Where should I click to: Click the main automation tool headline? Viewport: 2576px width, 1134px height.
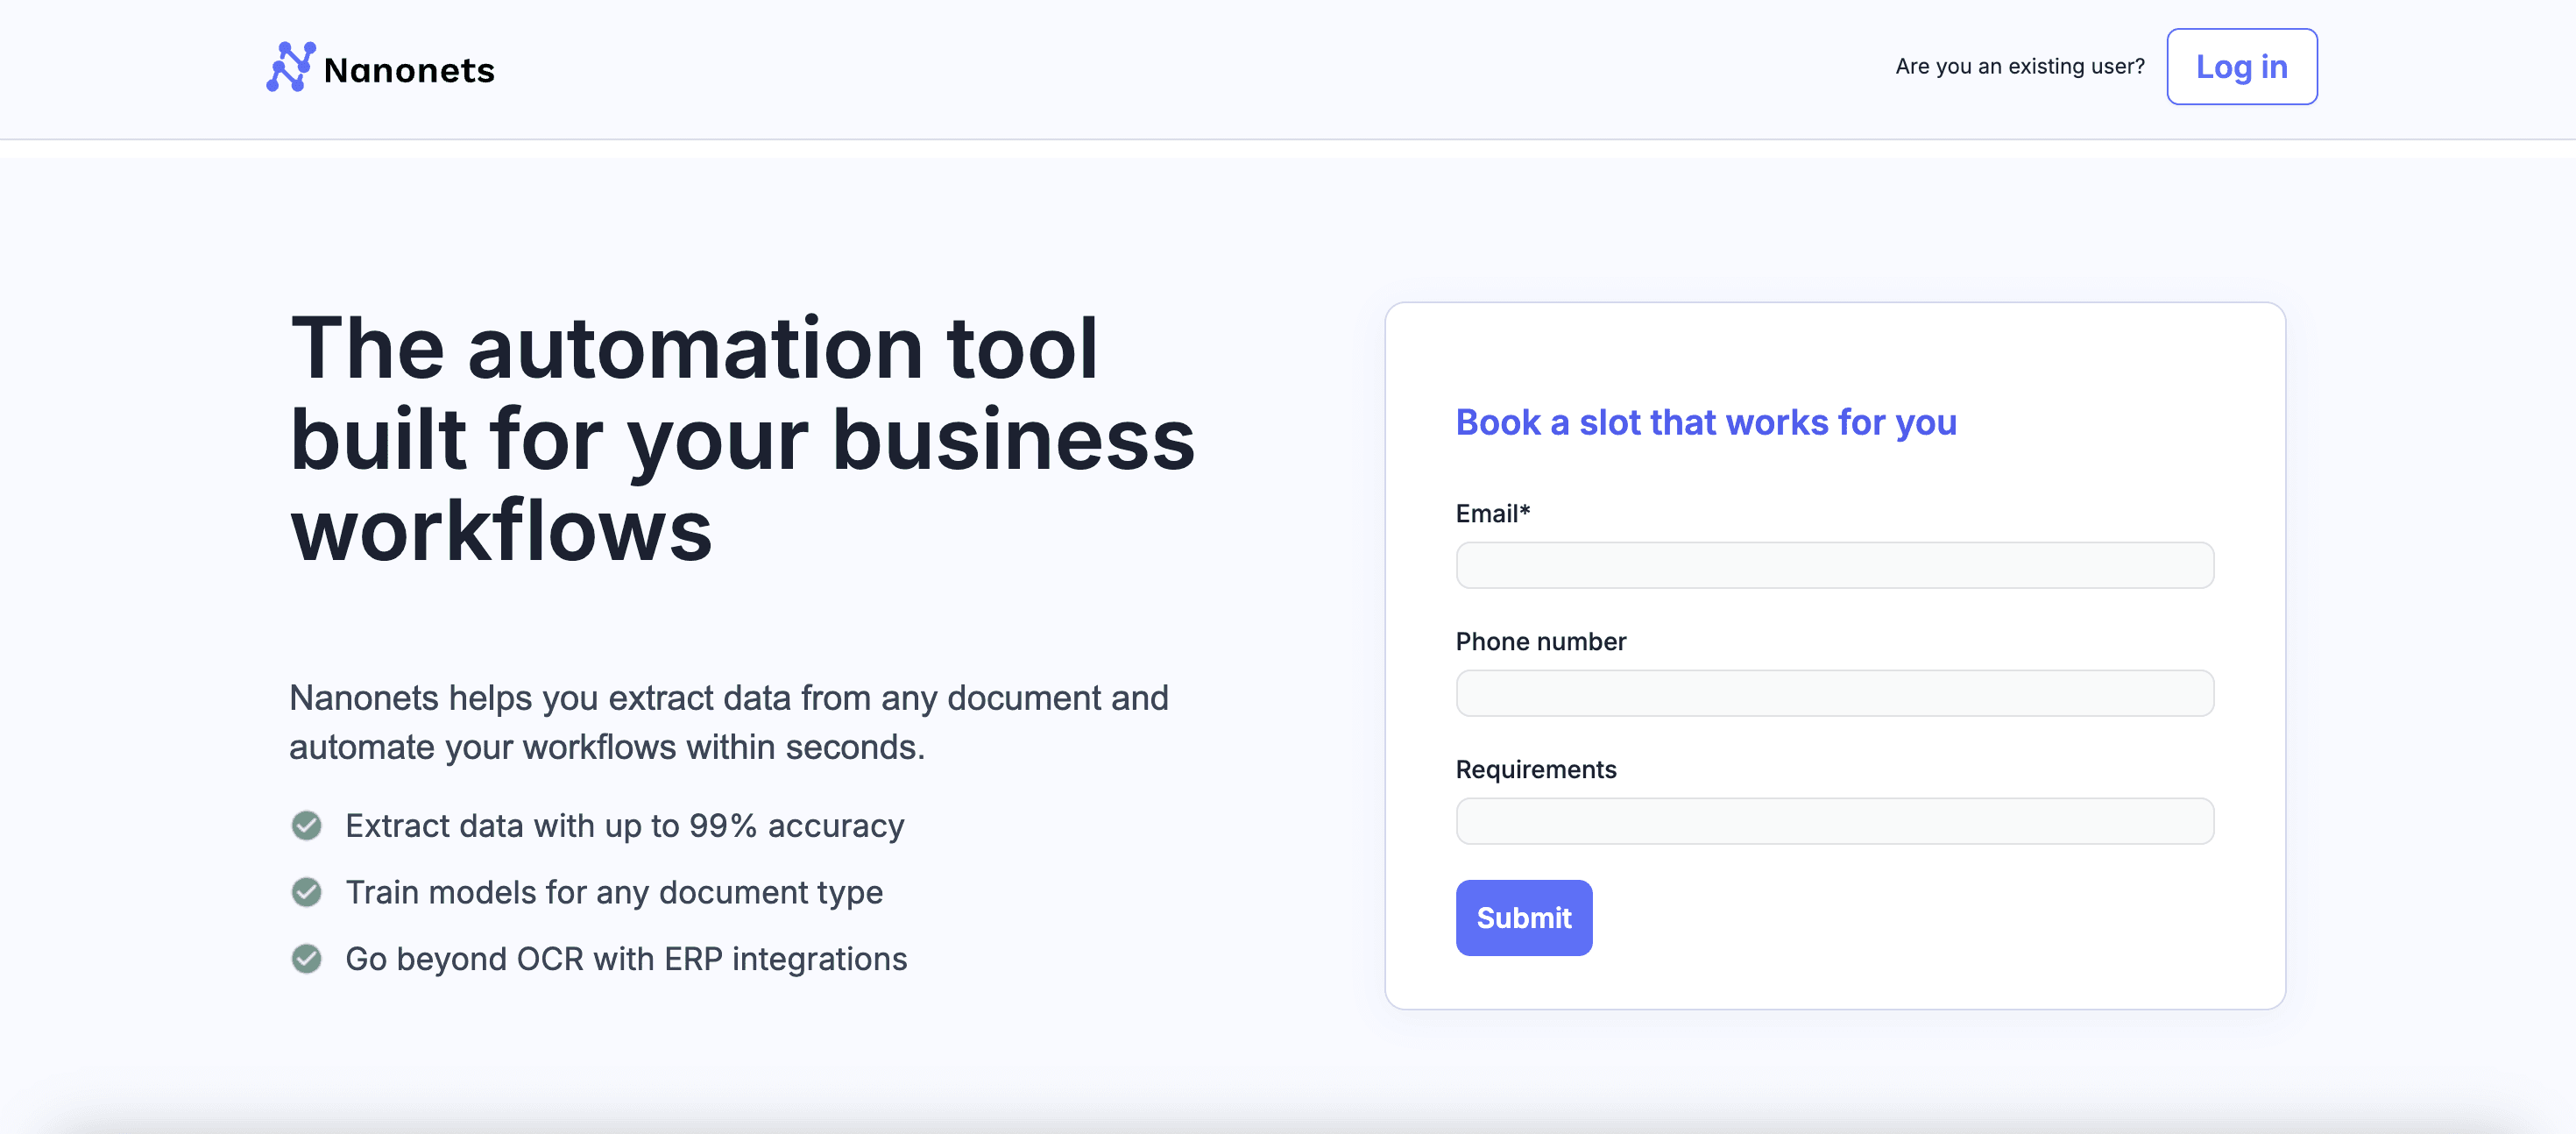point(742,438)
